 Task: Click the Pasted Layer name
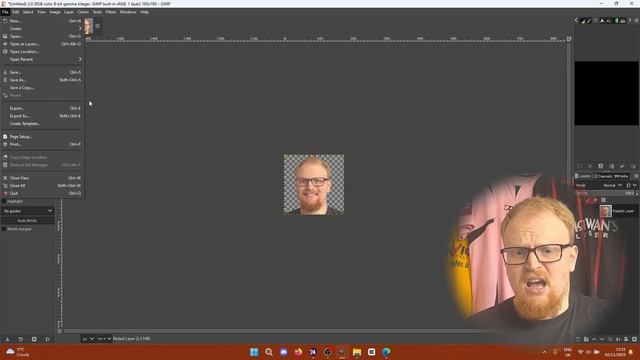coord(623,211)
